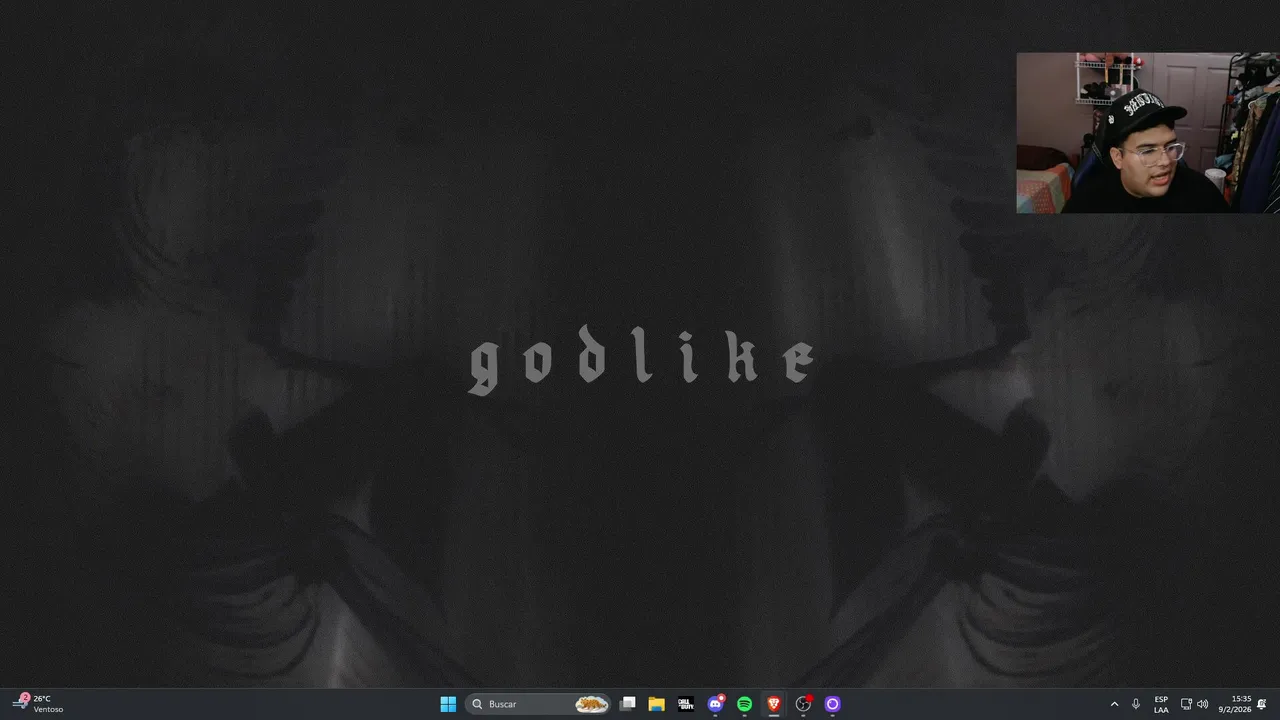Expand the hidden system tray icons
The width and height of the screenshot is (1280, 720).
click(x=1114, y=704)
